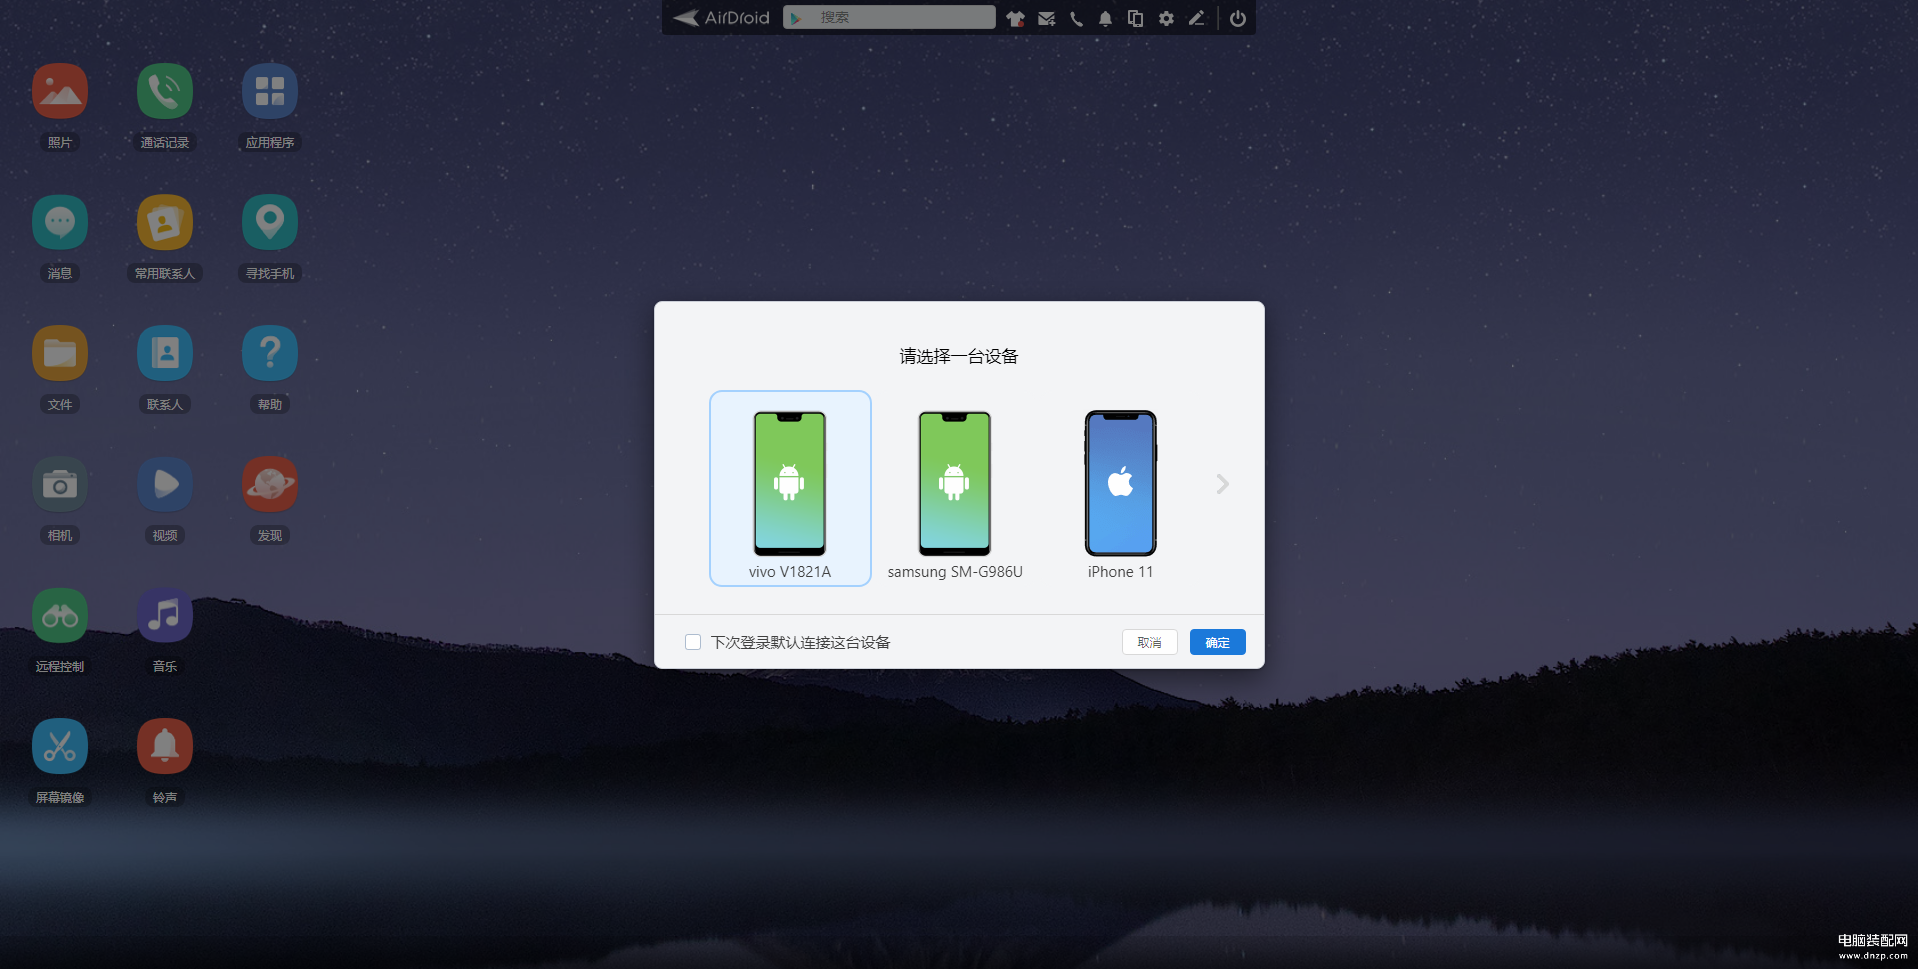Open 应用程序 applications icon
Screen dimensions: 1918x969
[x=270, y=92]
